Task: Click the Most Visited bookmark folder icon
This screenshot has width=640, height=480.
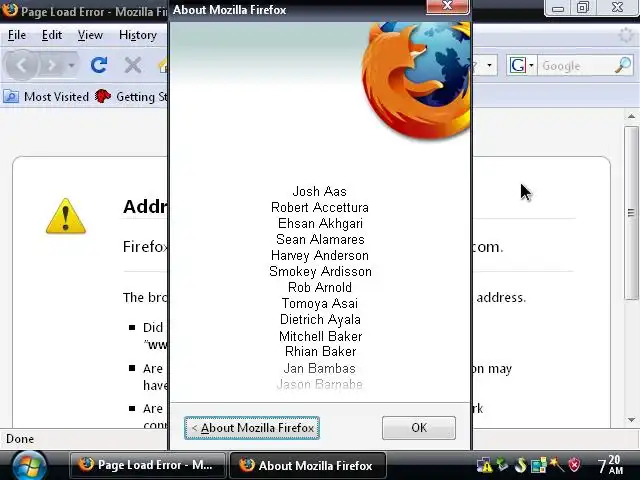Action: [x=11, y=97]
